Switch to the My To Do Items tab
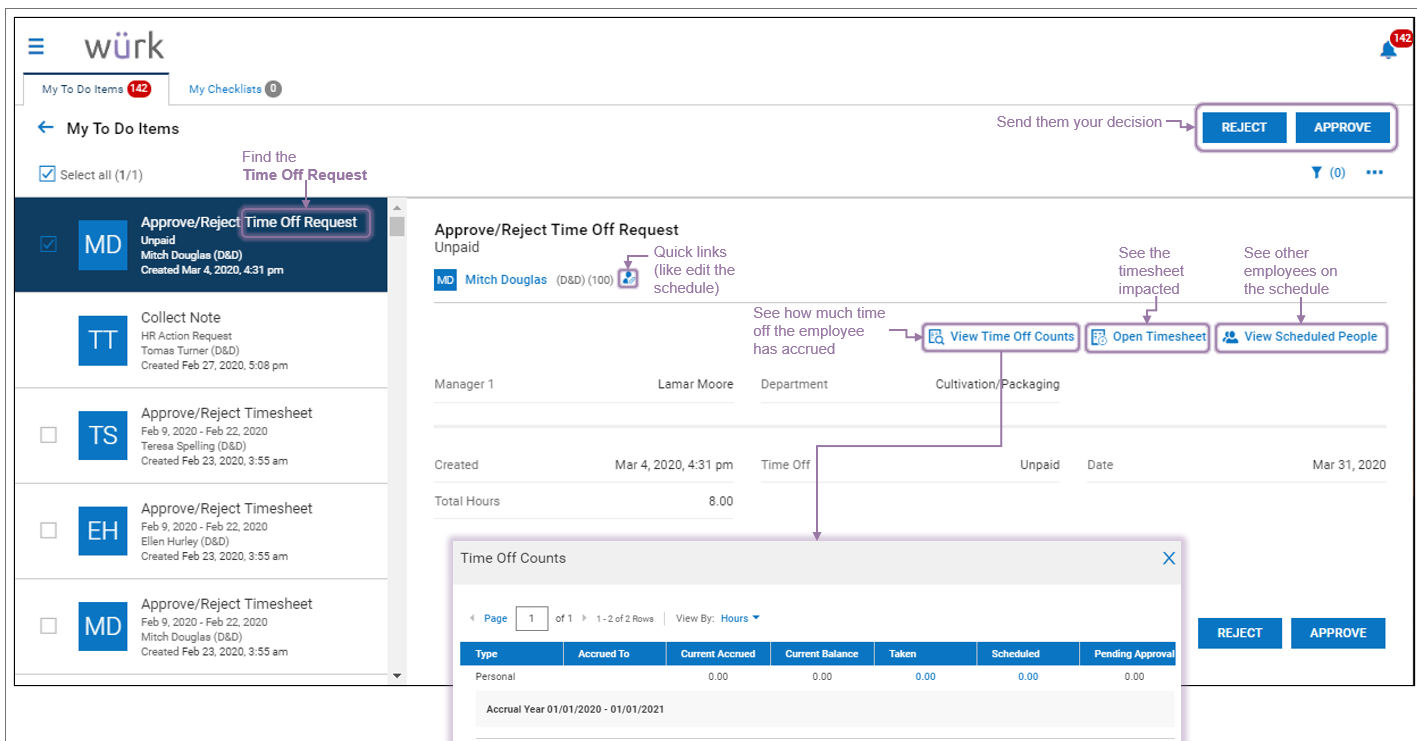Viewport: 1417px width, 741px height. [x=96, y=89]
